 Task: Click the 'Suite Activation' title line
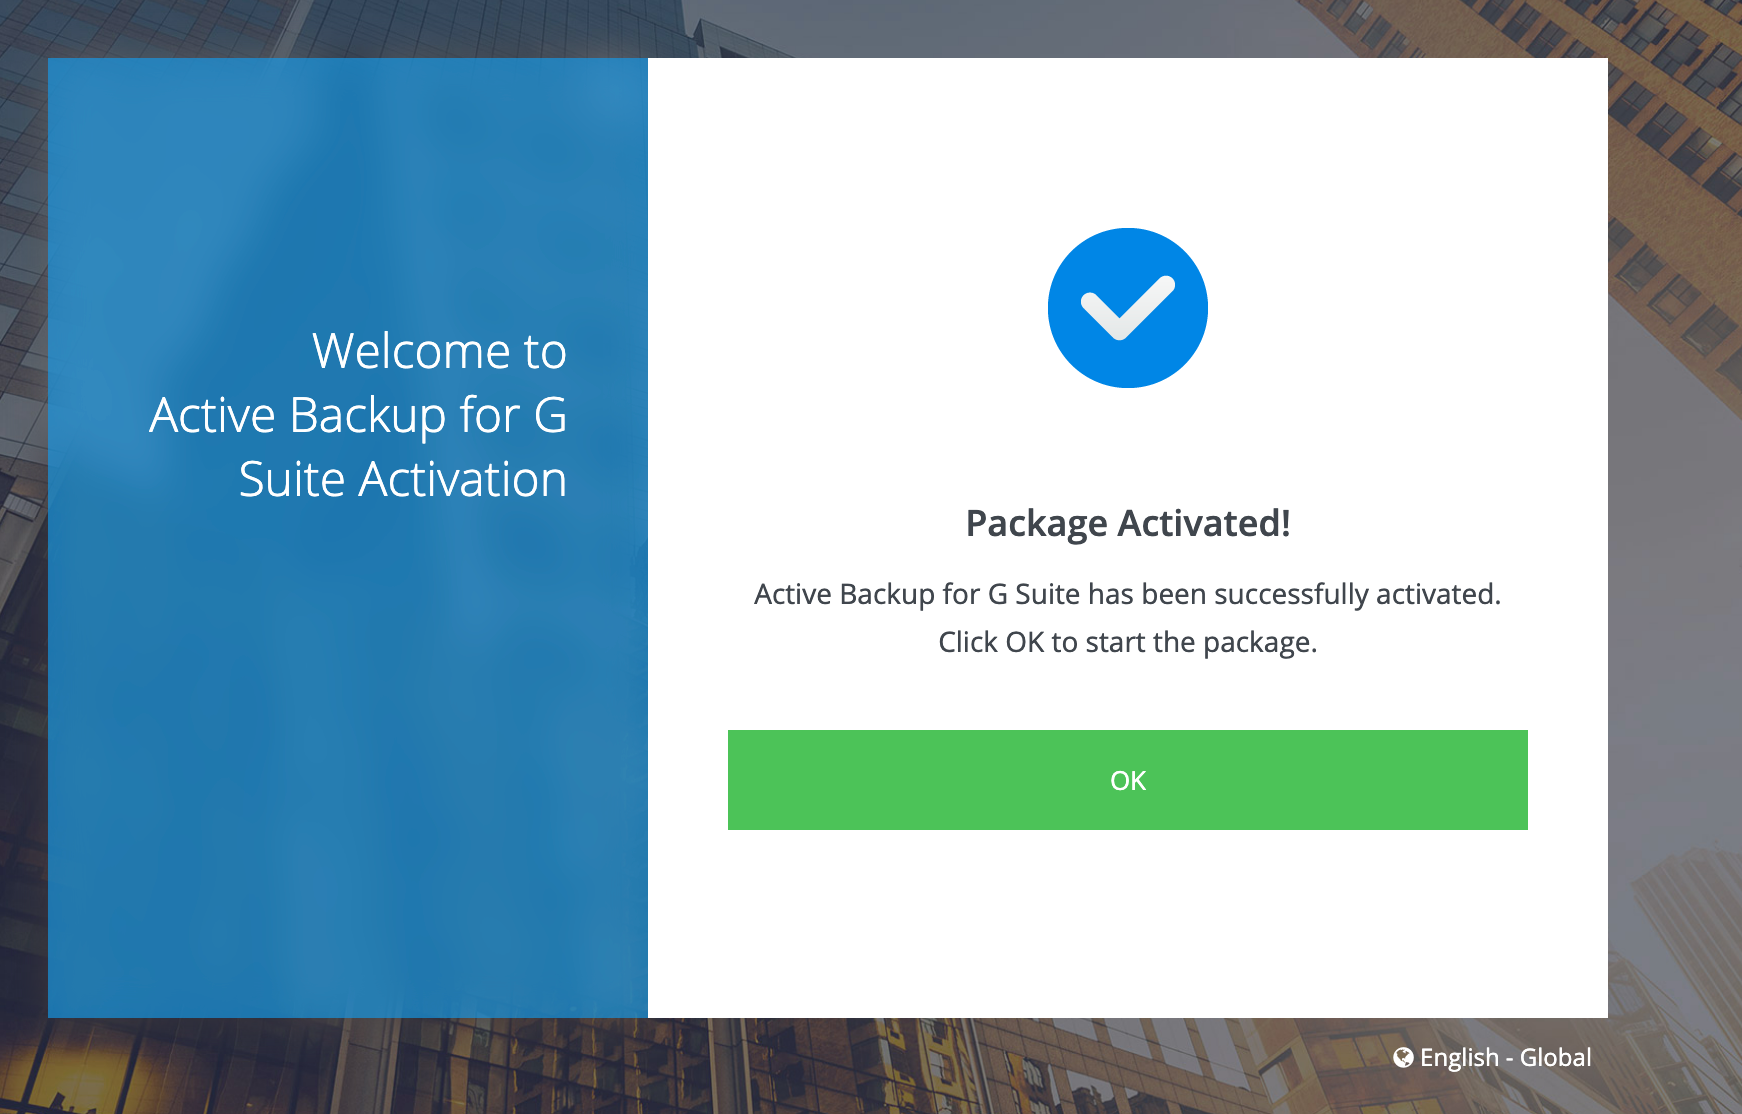(402, 479)
